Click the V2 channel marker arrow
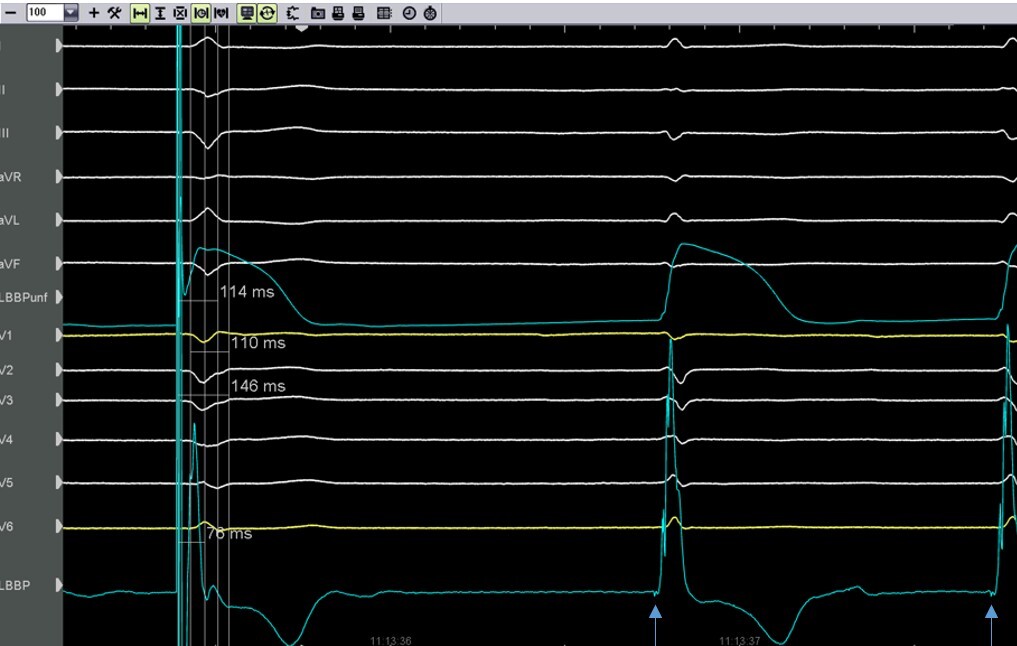Screen dimensions: 1017x646 [x=59, y=370]
